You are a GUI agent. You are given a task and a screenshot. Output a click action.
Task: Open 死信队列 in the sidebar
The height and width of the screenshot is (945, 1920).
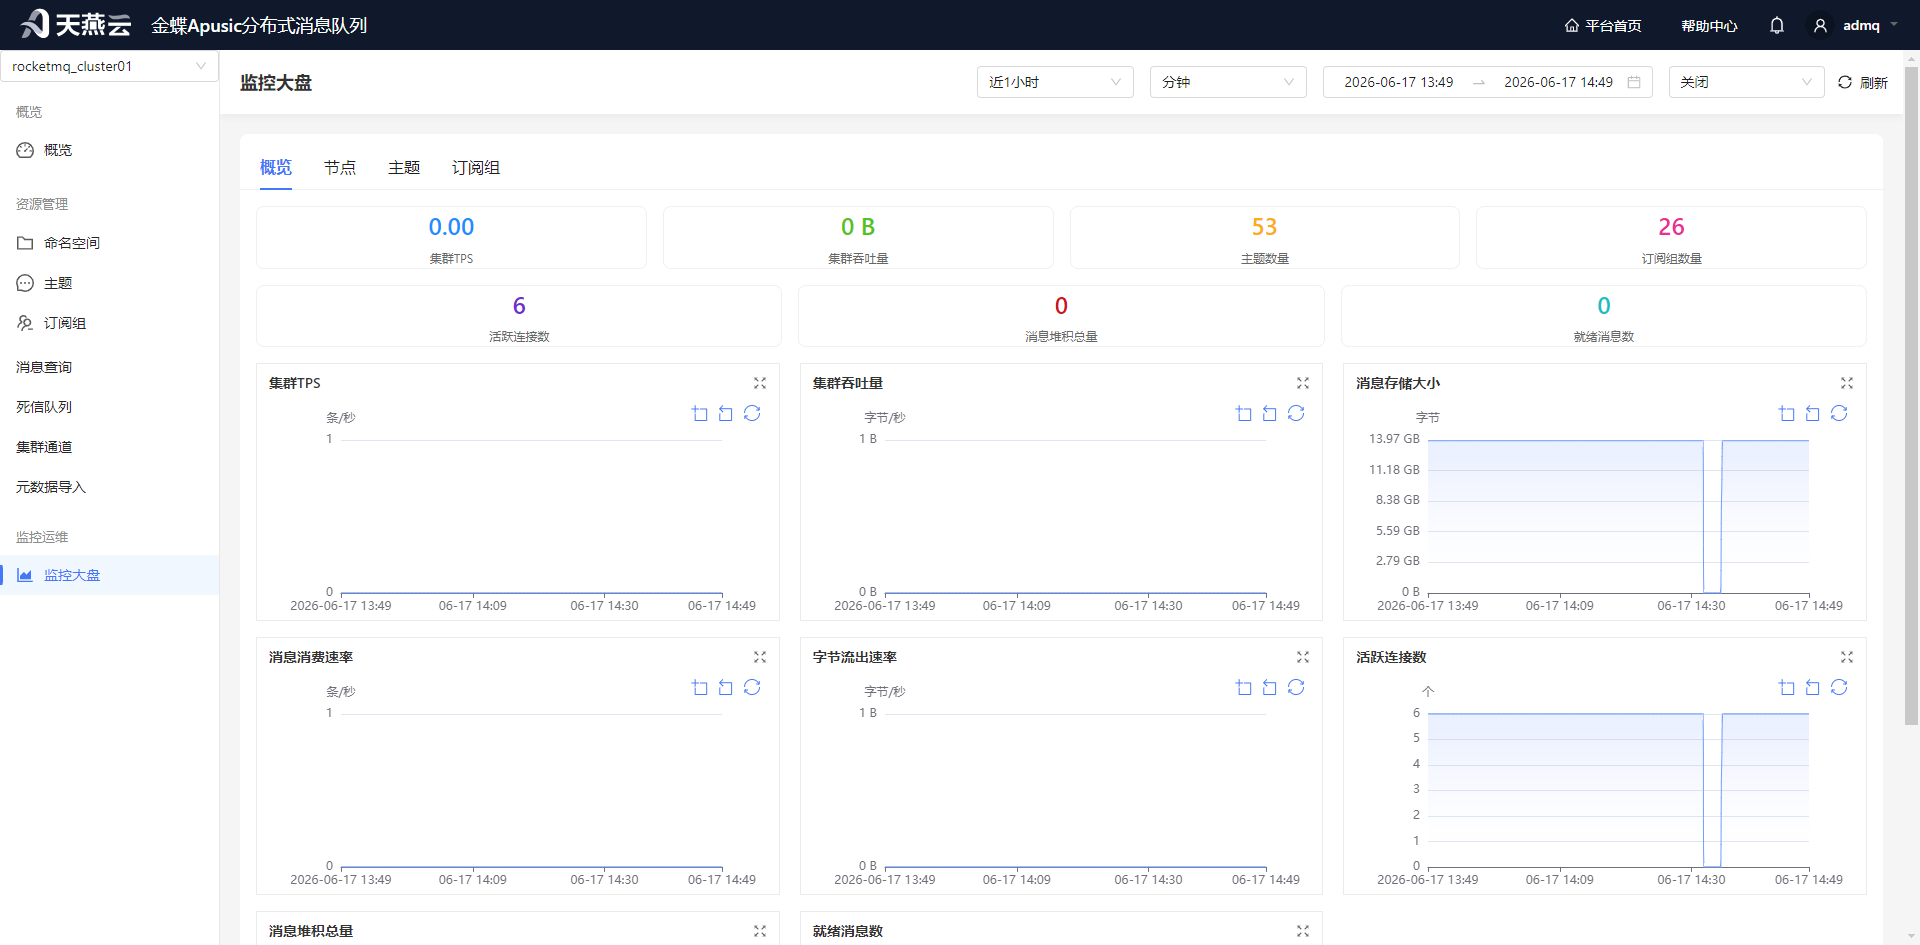click(x=44, y=407)
